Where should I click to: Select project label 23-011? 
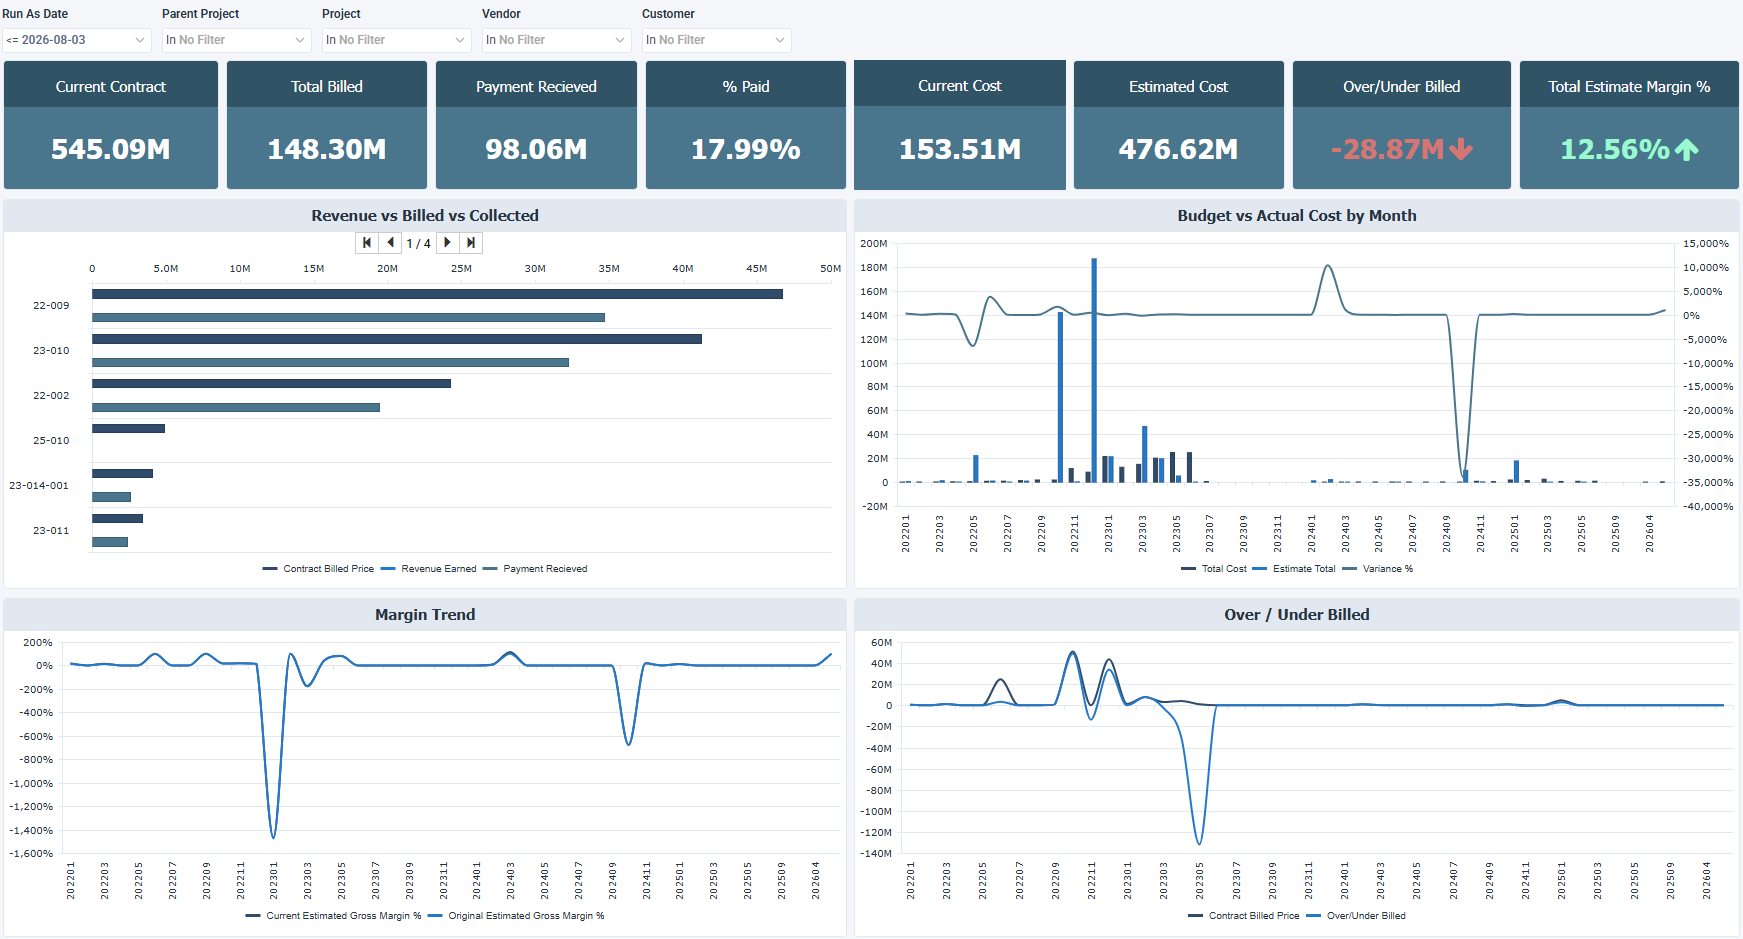click(x=51, y=531)
